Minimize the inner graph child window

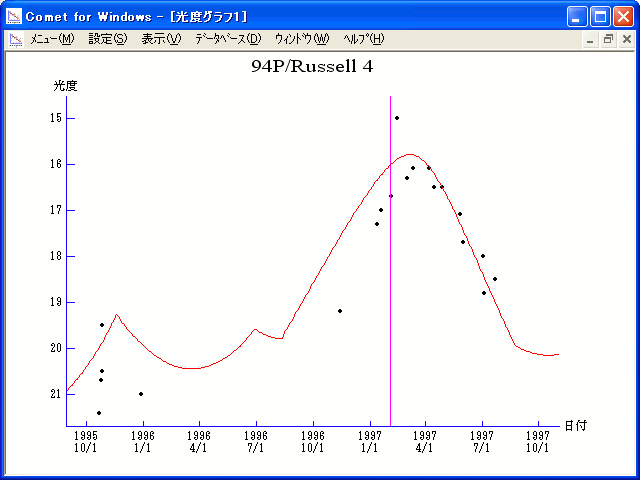(590, 40)
